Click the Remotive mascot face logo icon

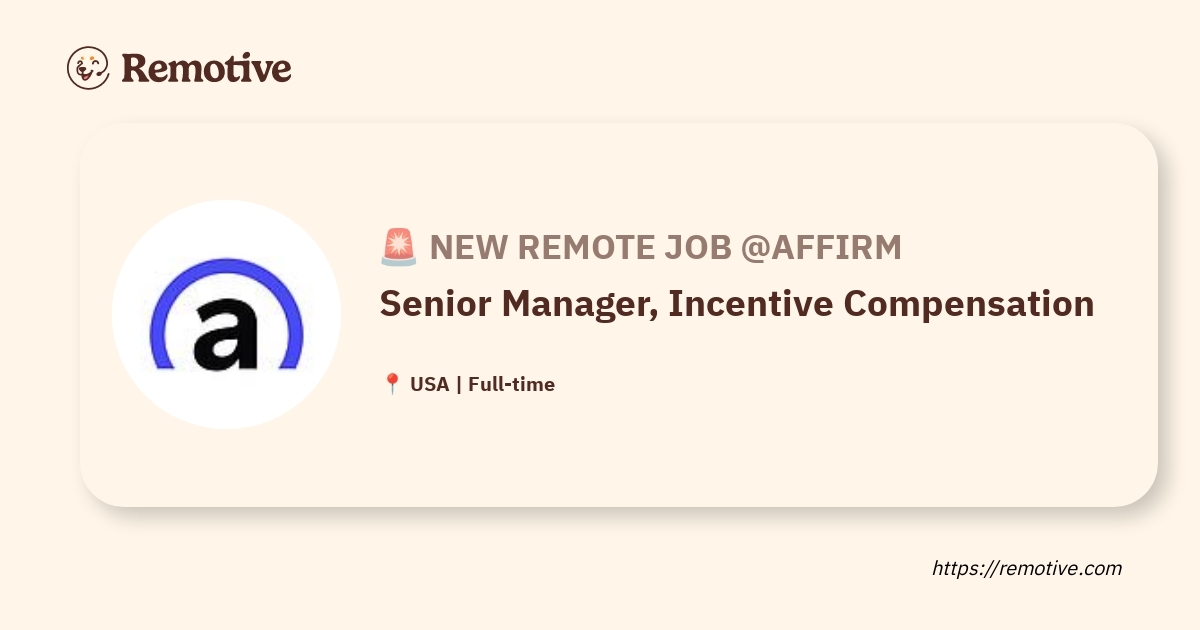(x=88, y=67)
